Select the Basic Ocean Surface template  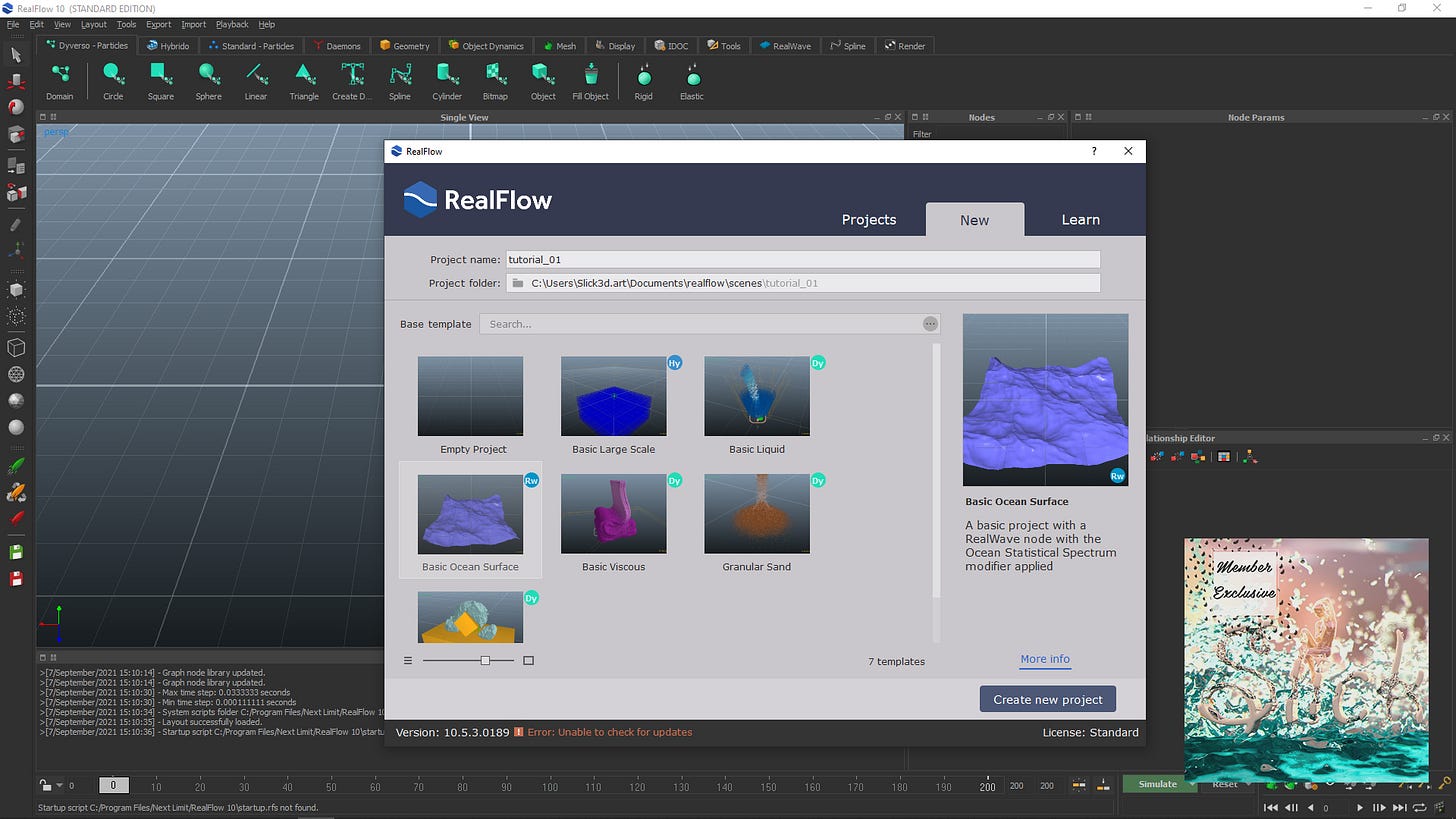pos(470,520)
